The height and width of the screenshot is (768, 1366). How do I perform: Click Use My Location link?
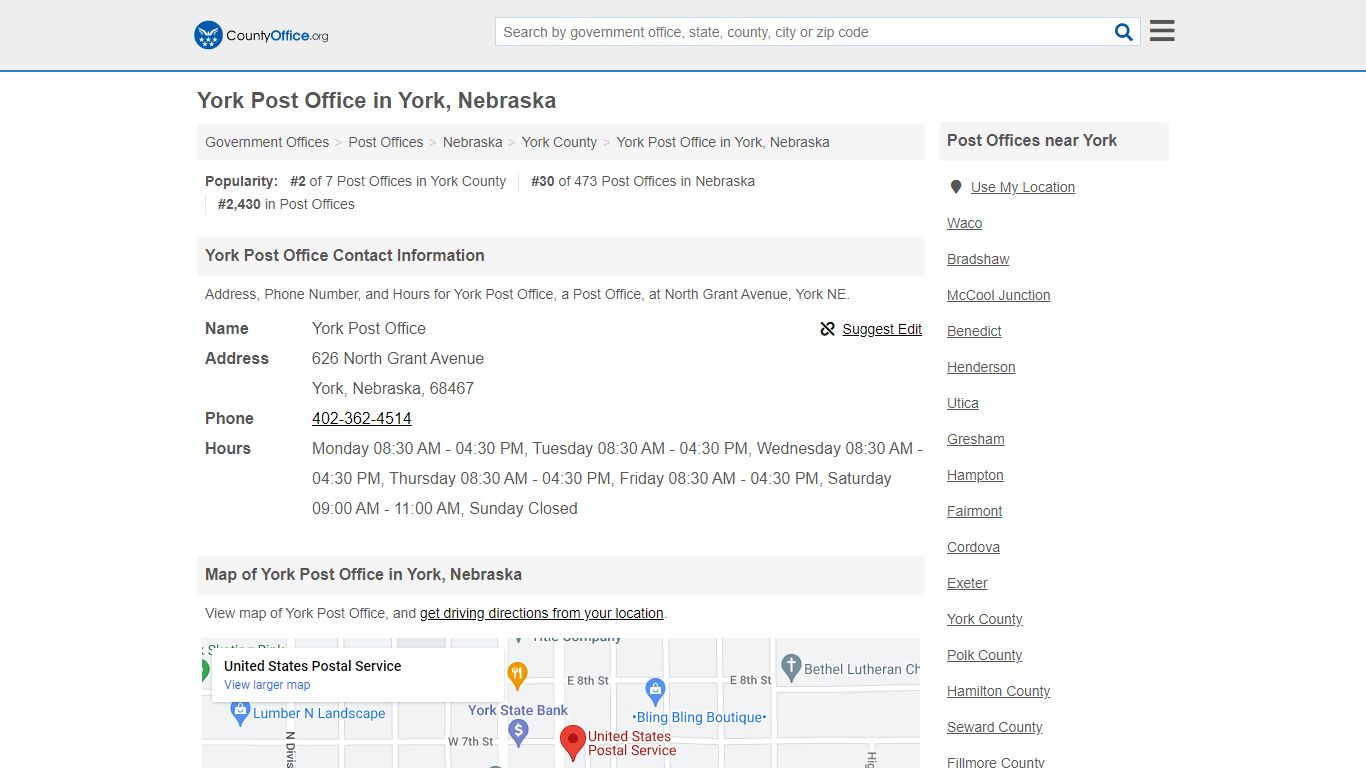tap(1023, 187)
